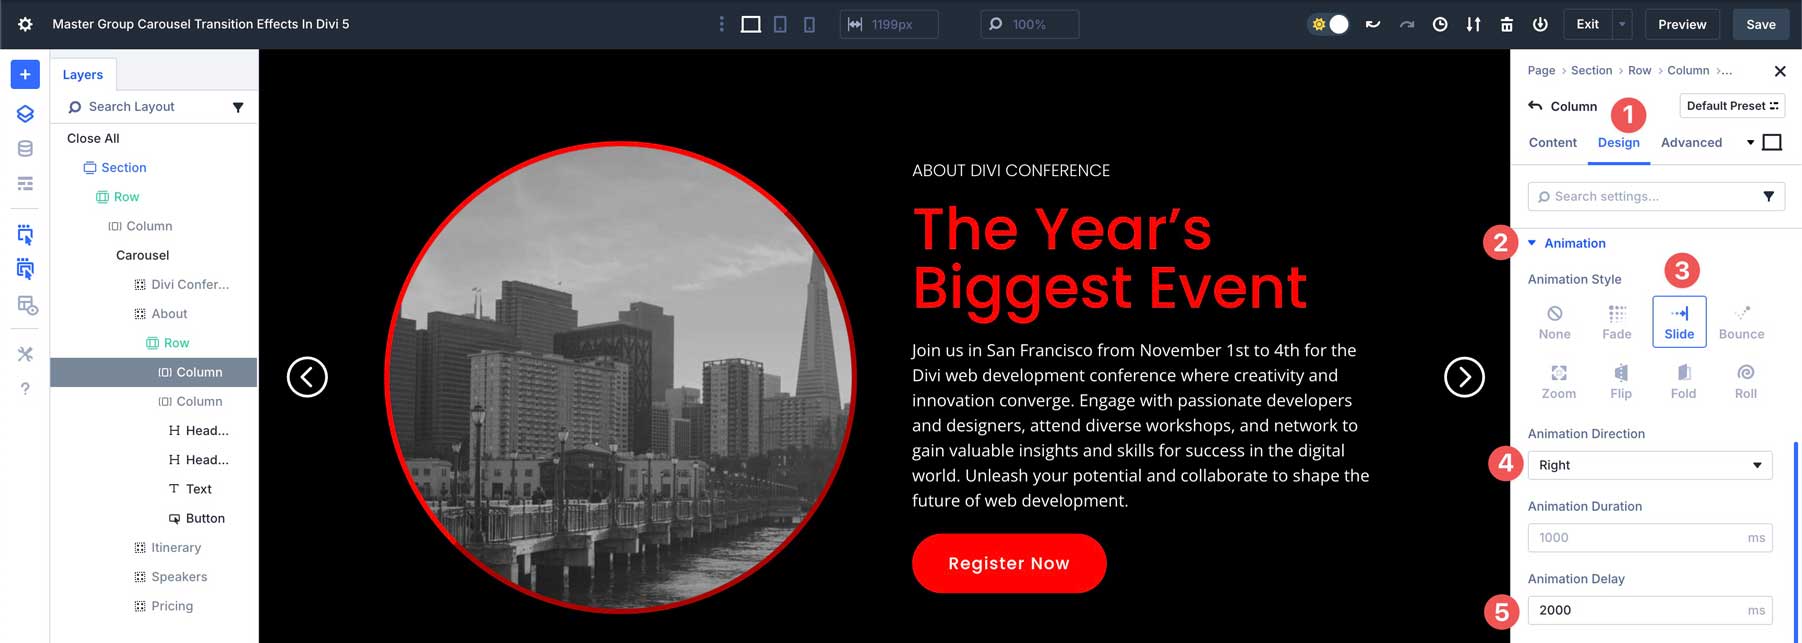Click the redo arrow icon

1407,24
